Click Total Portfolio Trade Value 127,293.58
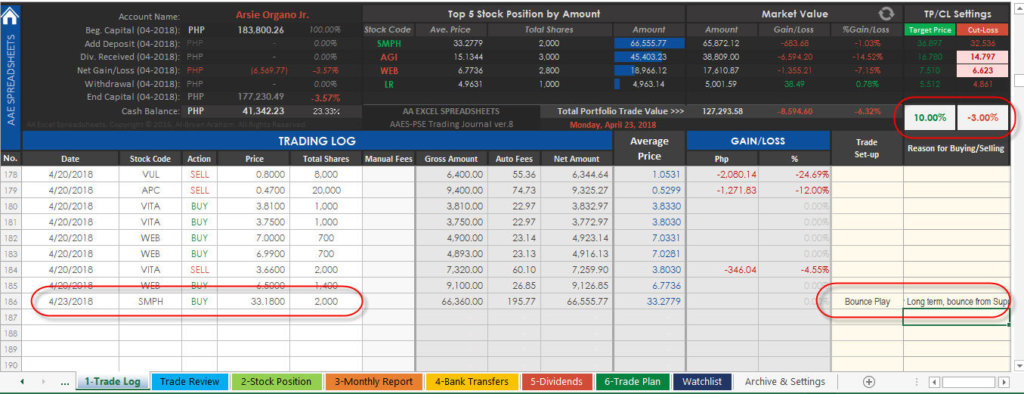Screen dimensions: 1024x394 (x=721, y=111)
